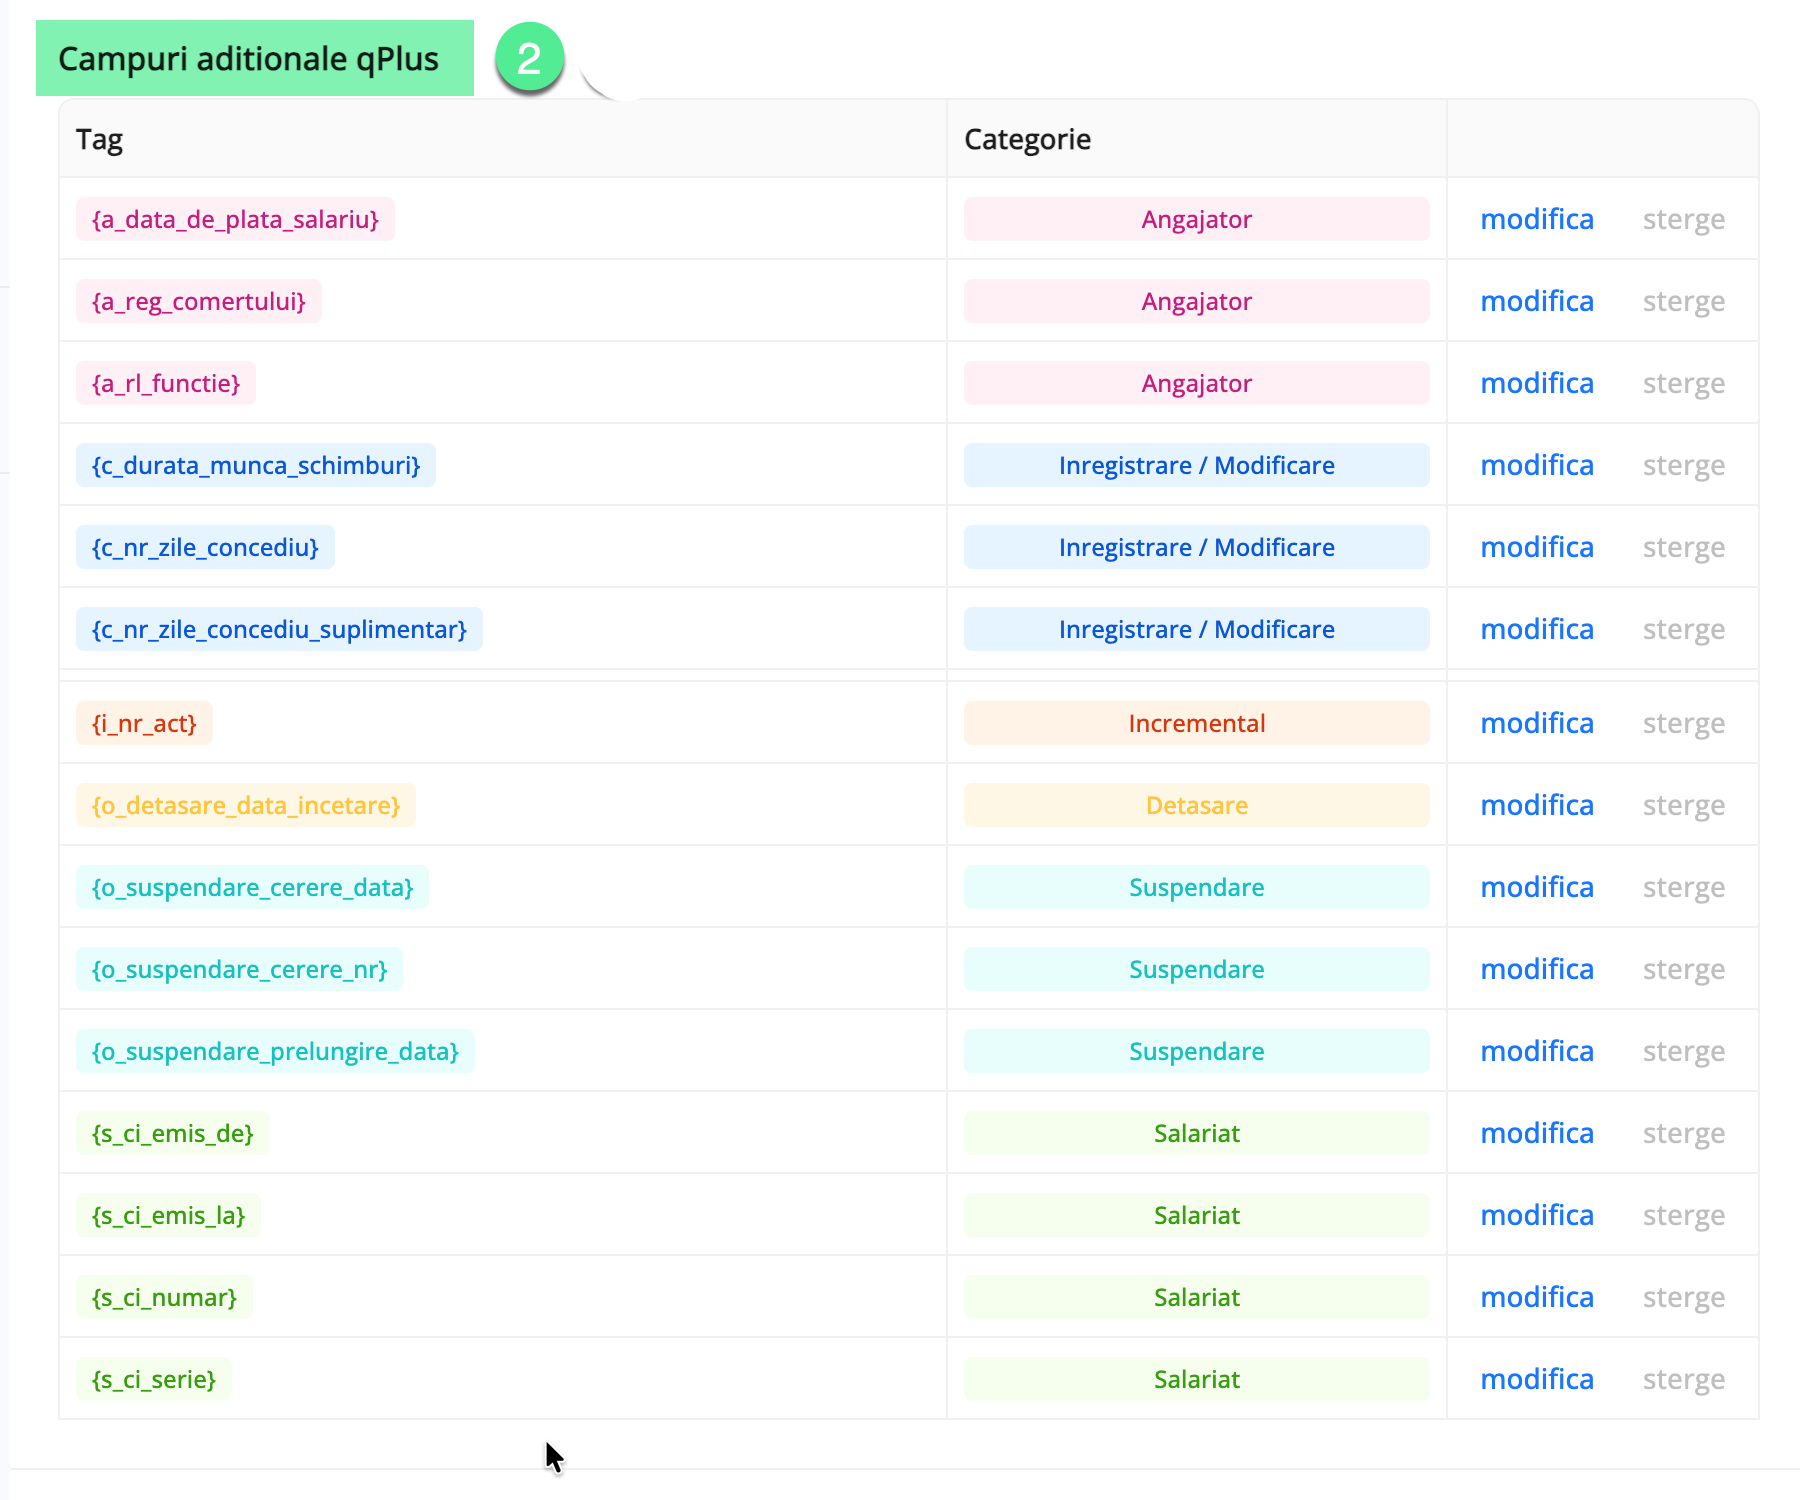The height and width of the screenshot is (1500, 1800).
Task: Edit the o_suspendare_cerere_nr field
Action: [x=1536, y=969]
